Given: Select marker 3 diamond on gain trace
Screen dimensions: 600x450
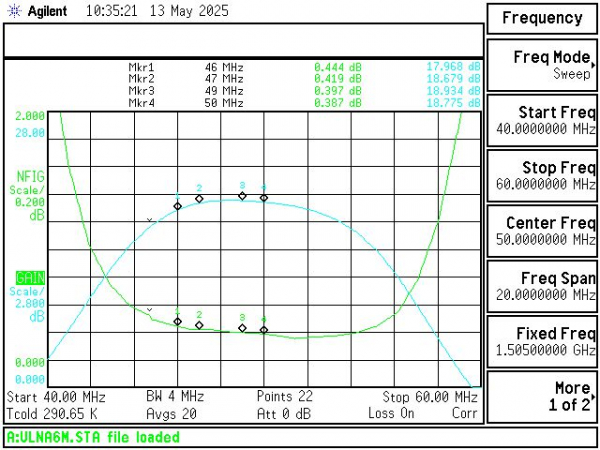Looking at the screenshot, I should 242,196.
